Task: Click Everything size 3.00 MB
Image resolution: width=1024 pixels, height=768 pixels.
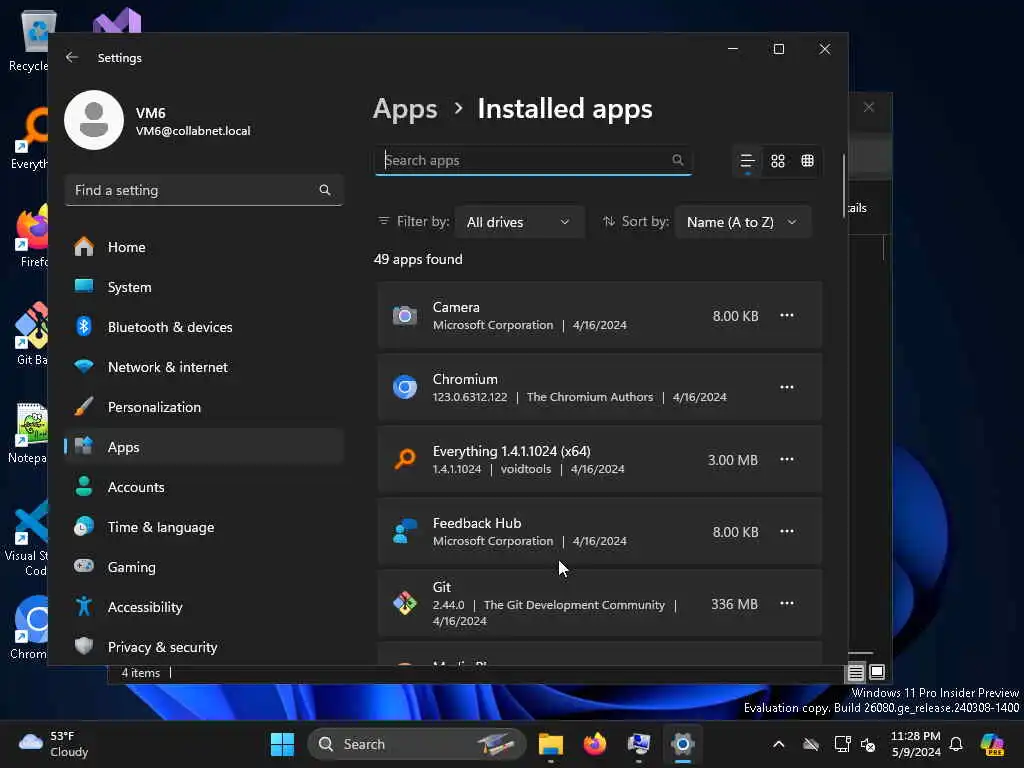Action: [733, 460]
